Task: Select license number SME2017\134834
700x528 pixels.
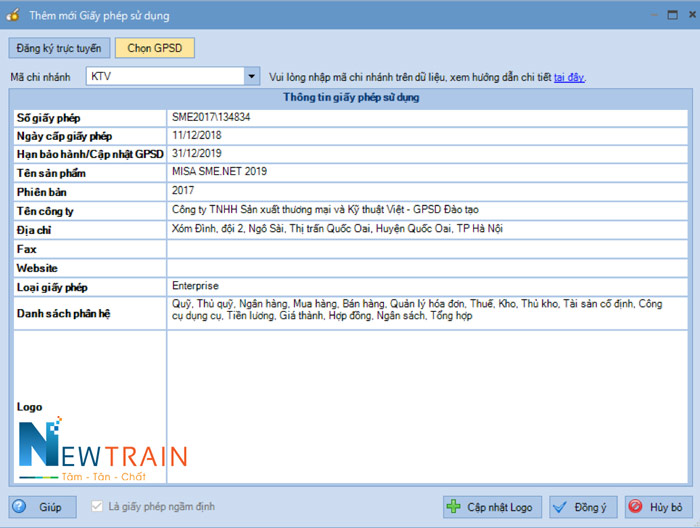Action: coord(211,117)
